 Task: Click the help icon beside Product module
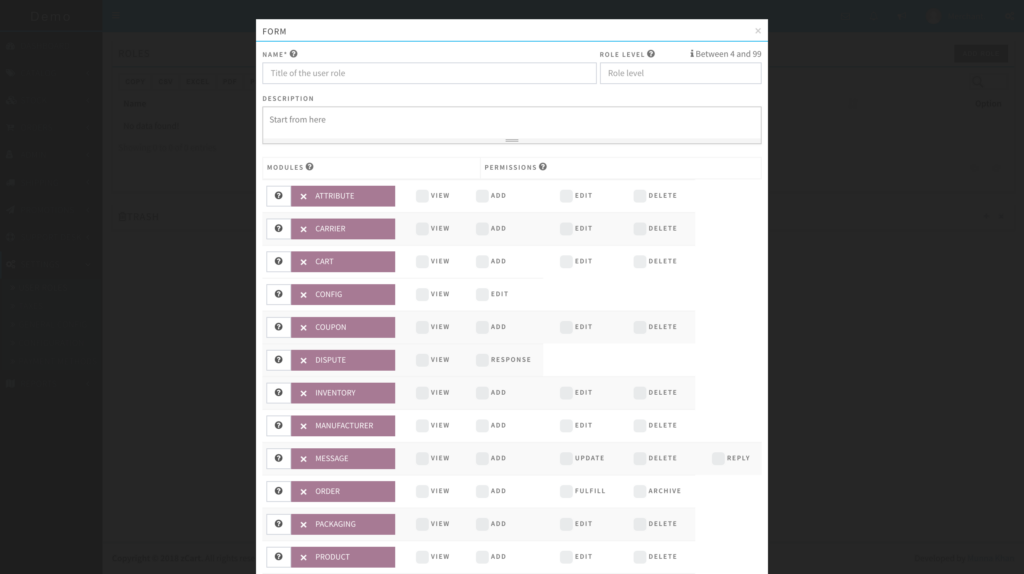[x=278, y=557]
